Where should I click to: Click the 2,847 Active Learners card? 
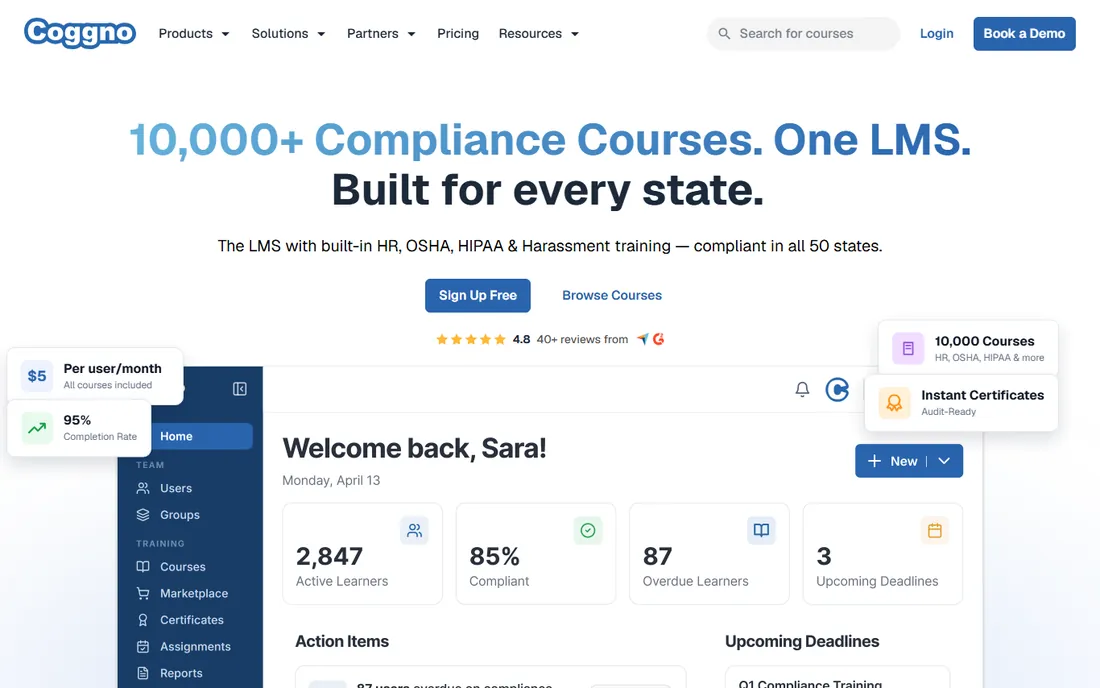tap(362, 553)
